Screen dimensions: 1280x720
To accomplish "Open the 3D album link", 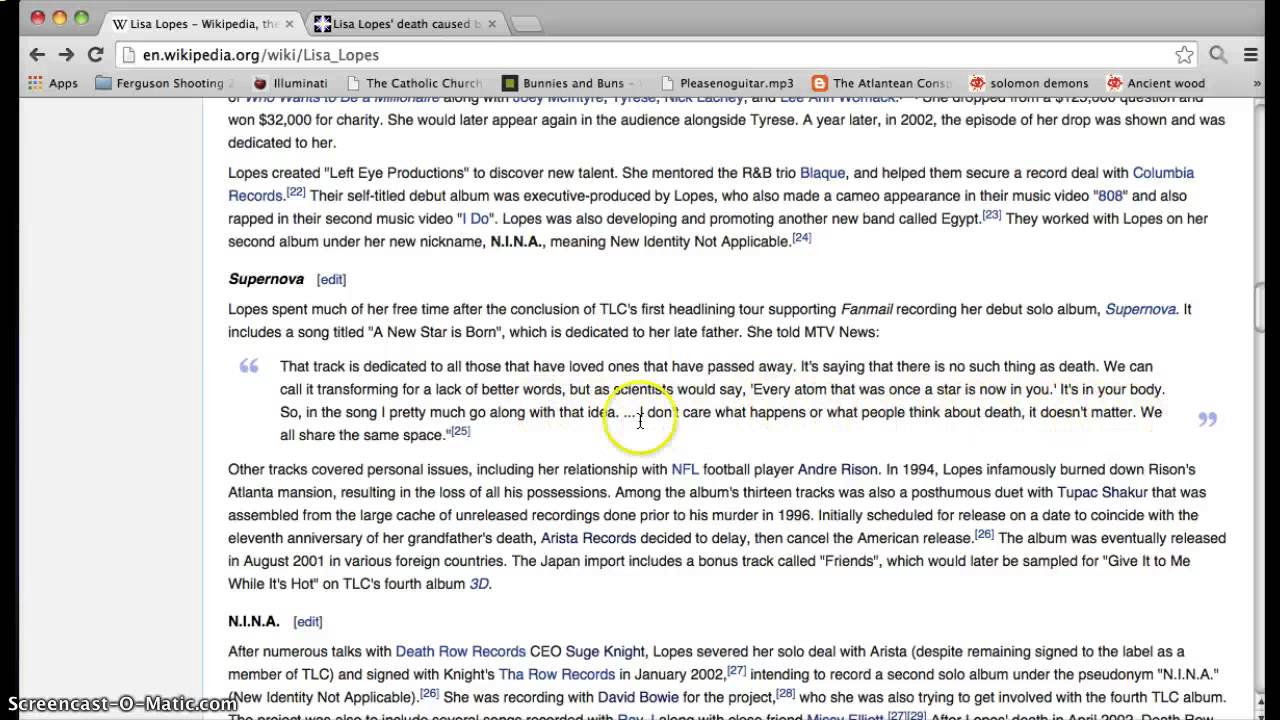I will (x=479, y=584).
